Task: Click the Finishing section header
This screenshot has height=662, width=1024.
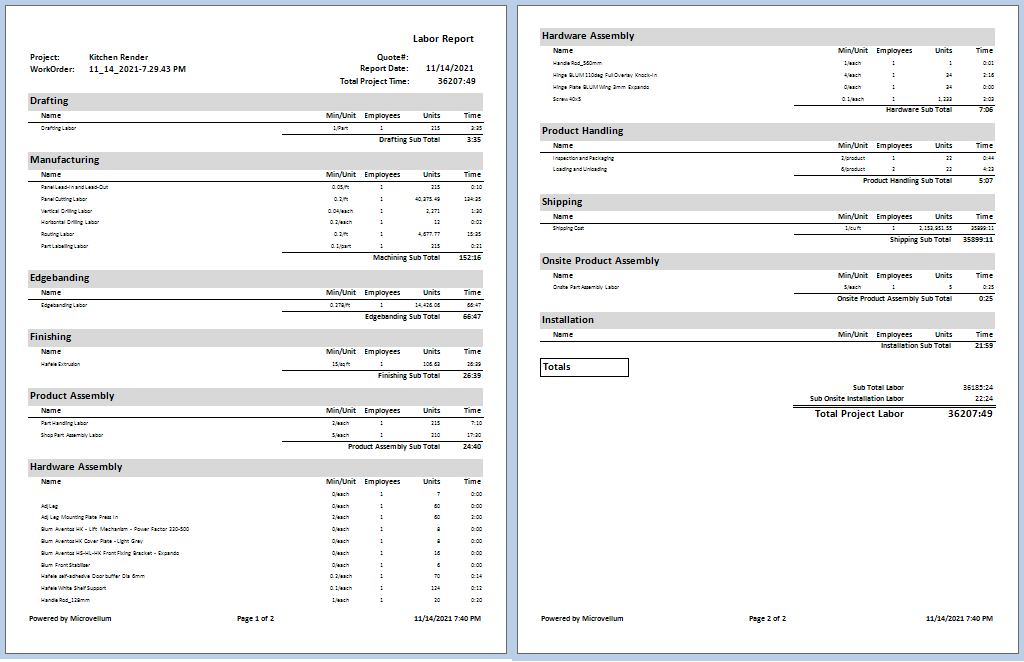Action: (x=51, y=337)
